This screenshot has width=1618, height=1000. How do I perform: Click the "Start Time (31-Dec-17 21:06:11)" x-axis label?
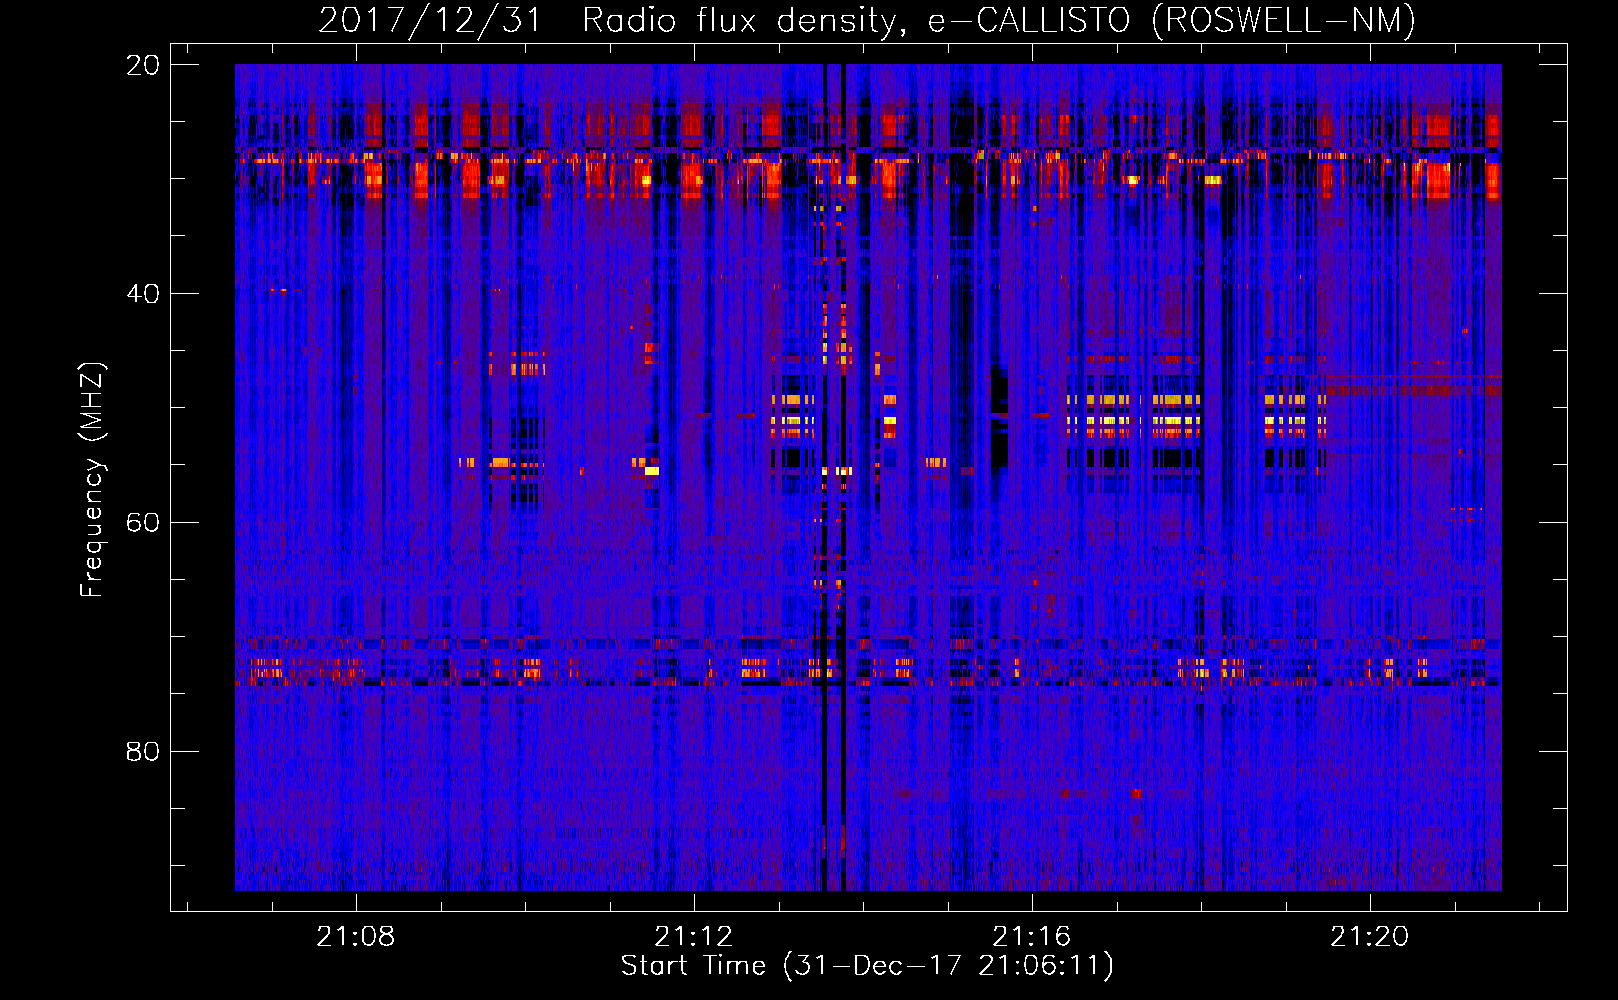tap(867, 966)
